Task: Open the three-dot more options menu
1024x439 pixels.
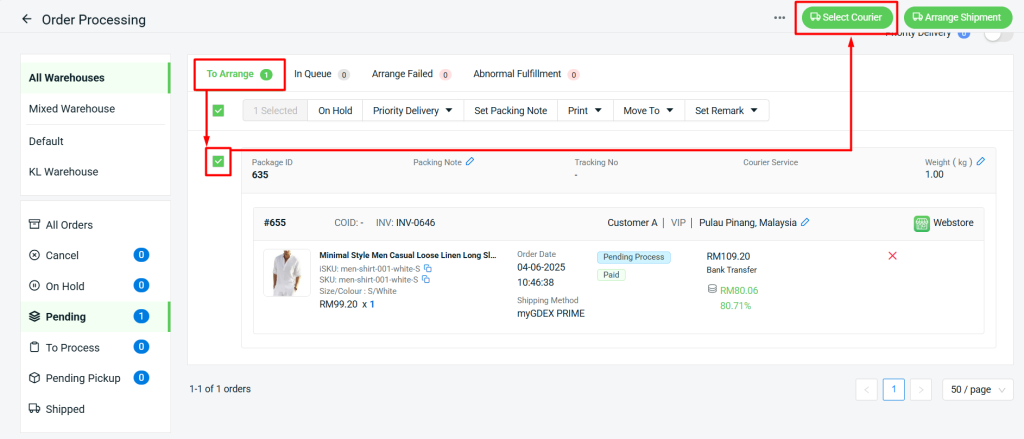Action: tap(779, 18)
